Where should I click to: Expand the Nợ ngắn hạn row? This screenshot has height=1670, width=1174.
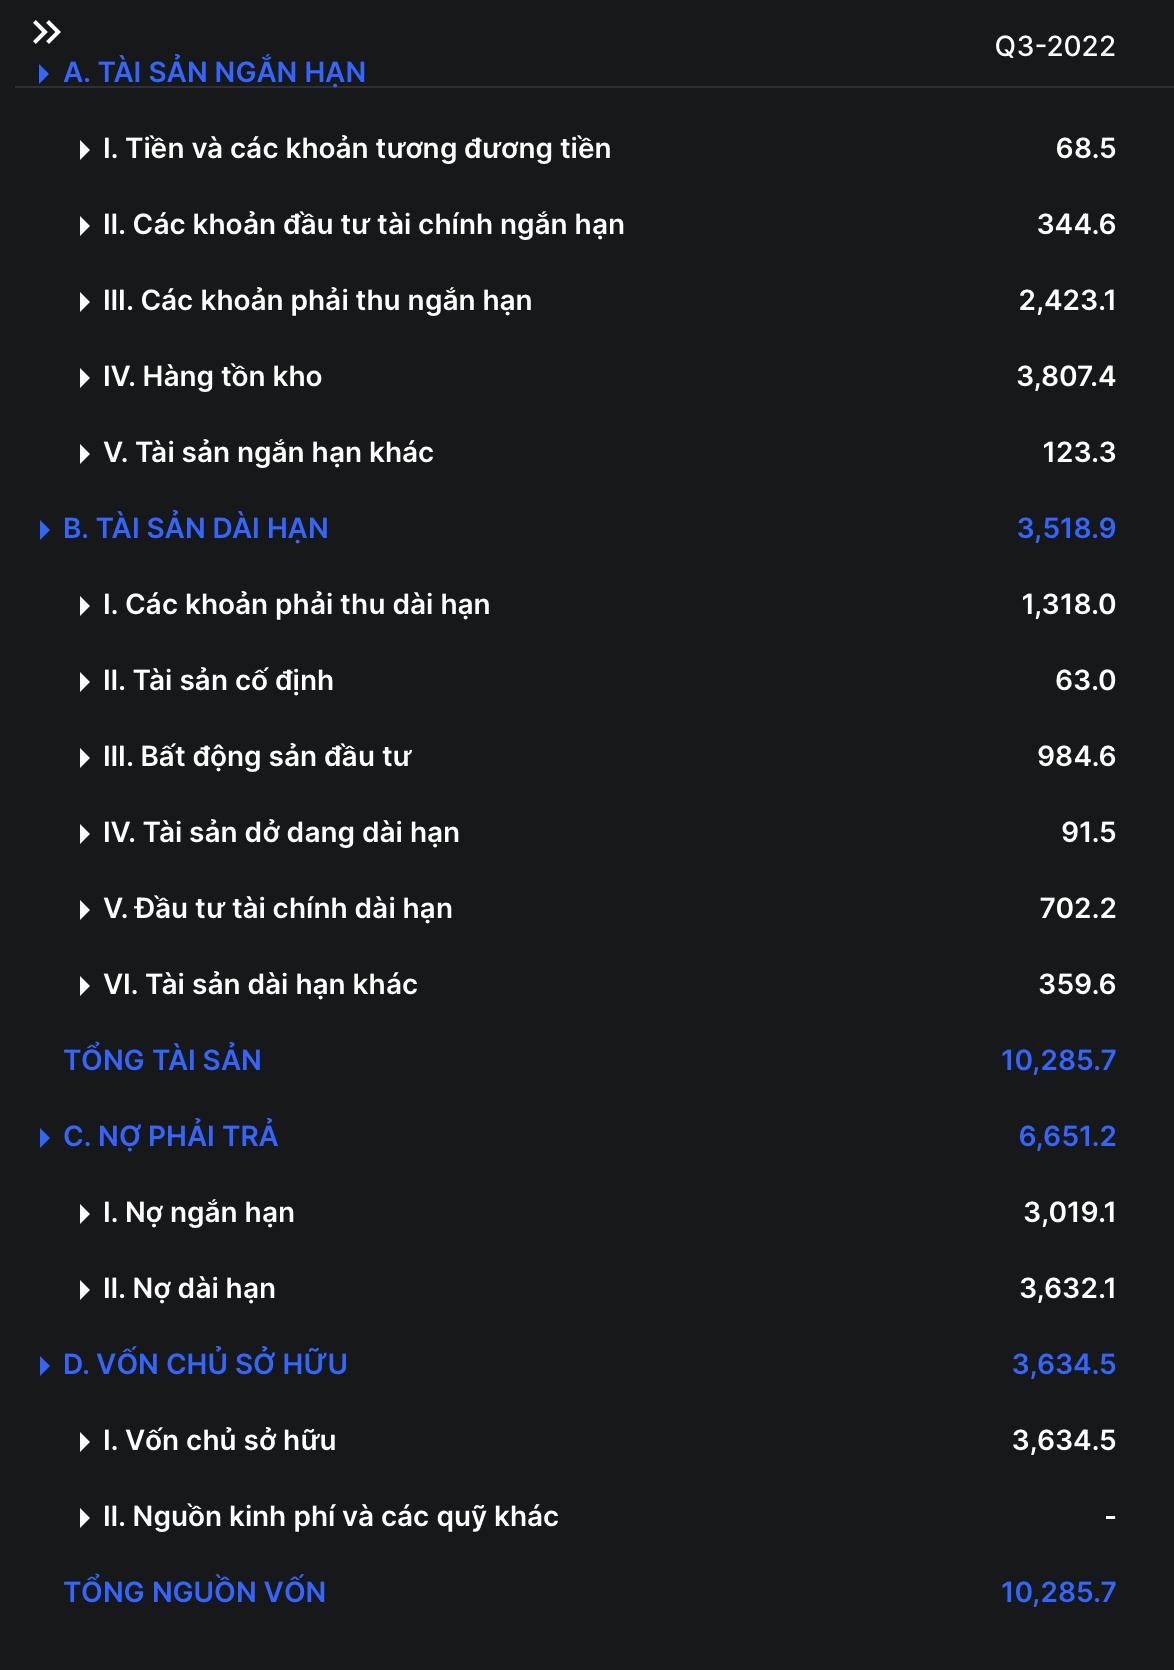coord(84,1214)
